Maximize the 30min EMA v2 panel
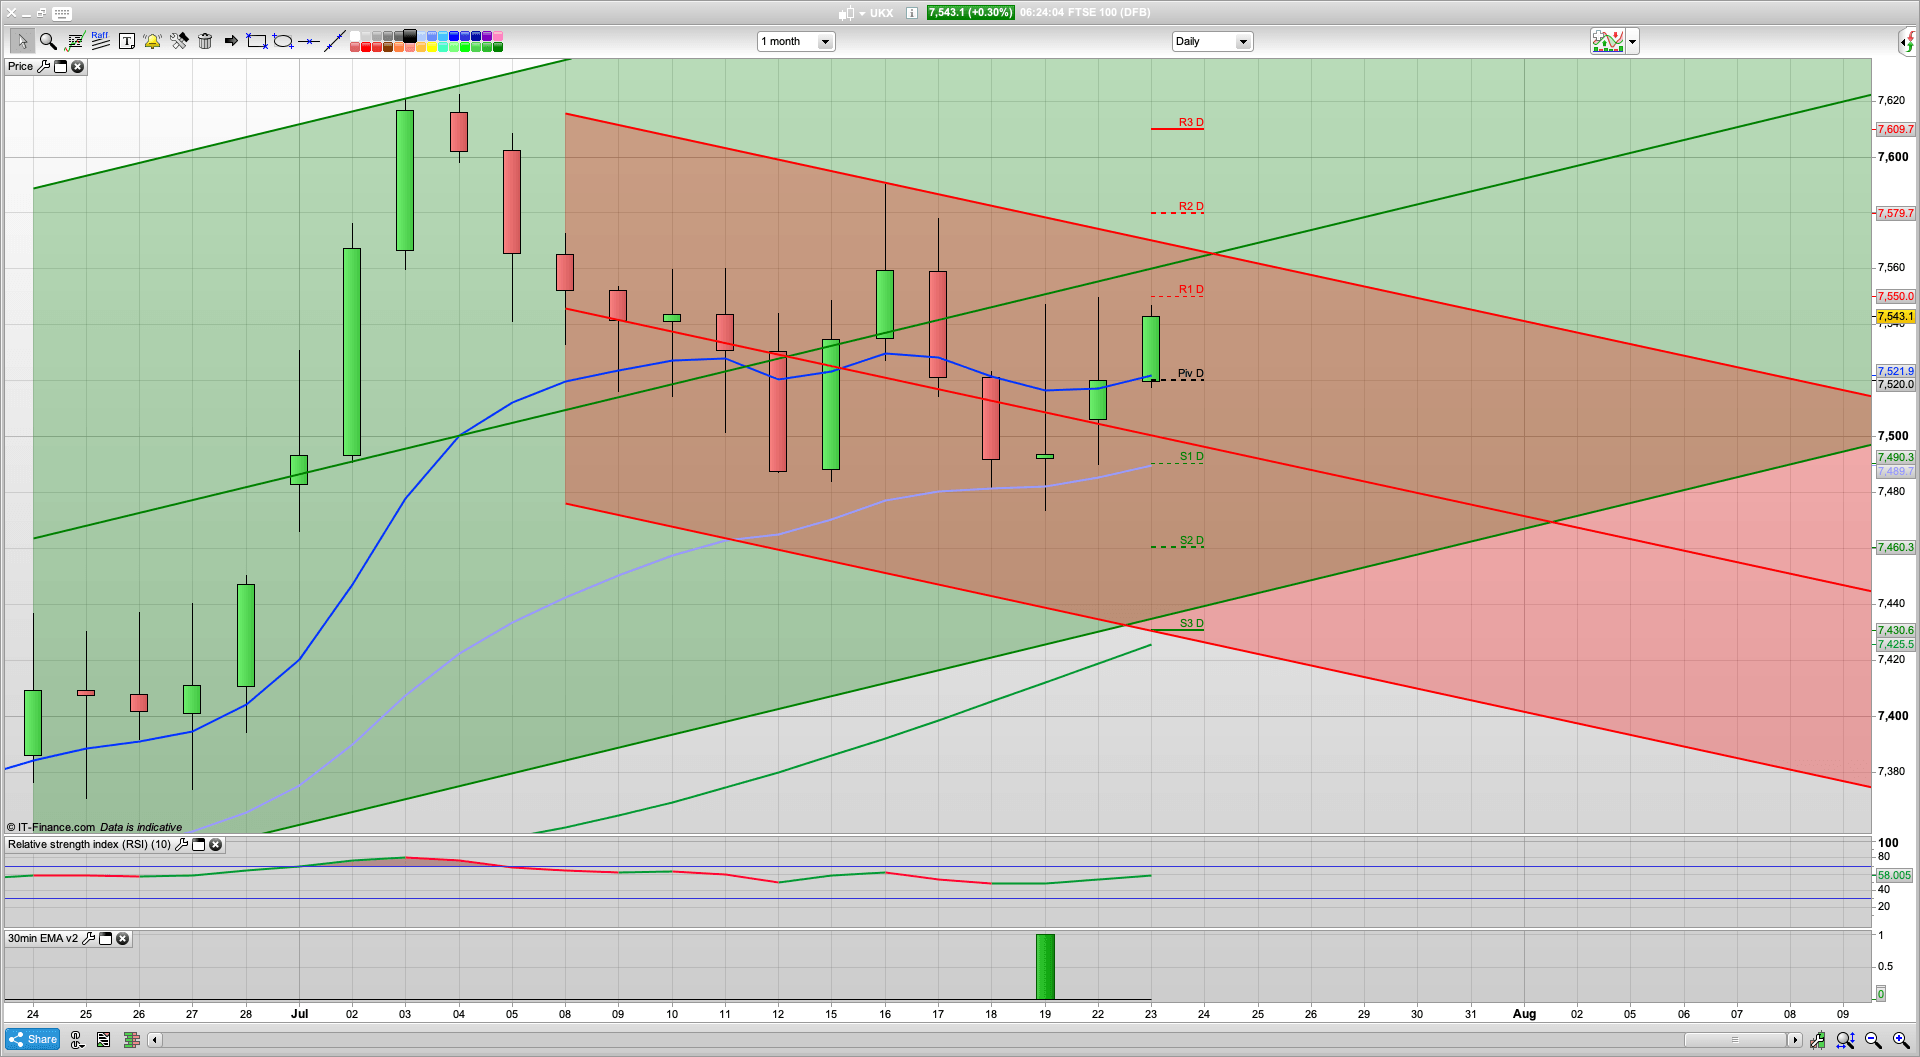The image size is (1920, 1057). click(105, 938)
